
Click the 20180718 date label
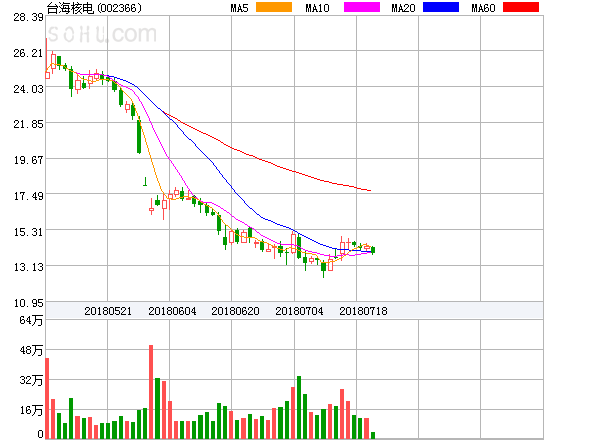tap(363, 311)
